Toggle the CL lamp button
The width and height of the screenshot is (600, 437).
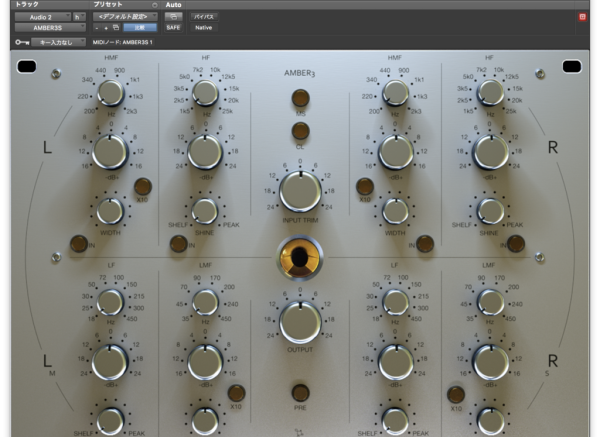(x=300, y=131)
